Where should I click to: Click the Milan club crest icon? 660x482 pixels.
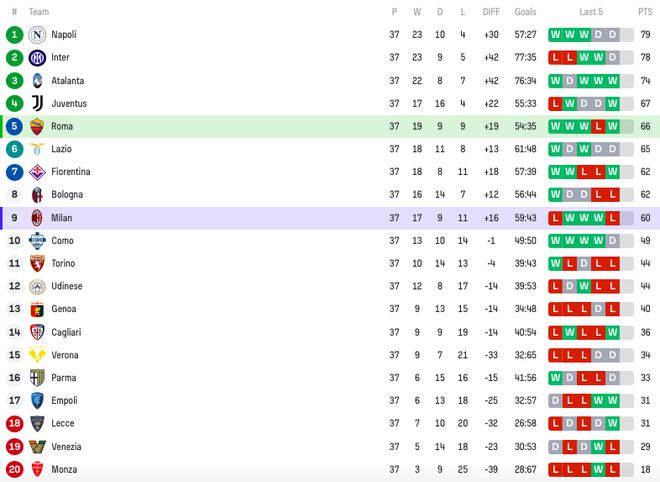[38, 218]
